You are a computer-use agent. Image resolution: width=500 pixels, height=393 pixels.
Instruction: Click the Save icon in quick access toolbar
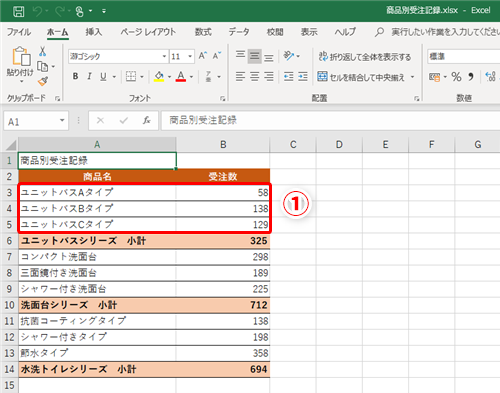18,11
